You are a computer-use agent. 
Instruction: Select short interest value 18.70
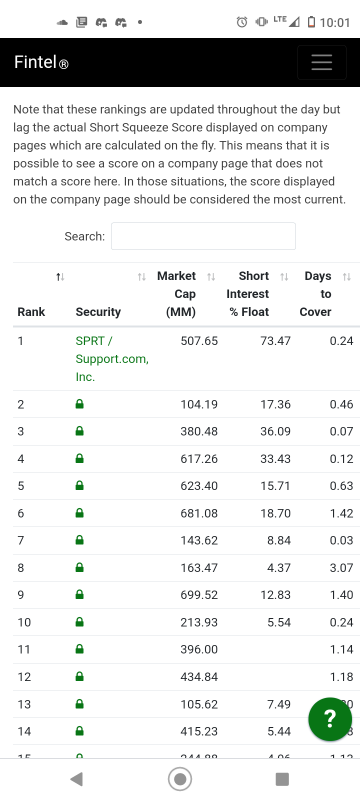click(x=275, y=513)
